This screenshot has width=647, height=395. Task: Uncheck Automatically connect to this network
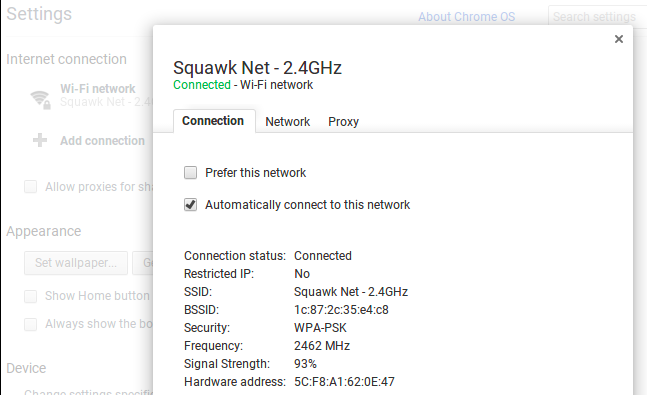point(190,205)
